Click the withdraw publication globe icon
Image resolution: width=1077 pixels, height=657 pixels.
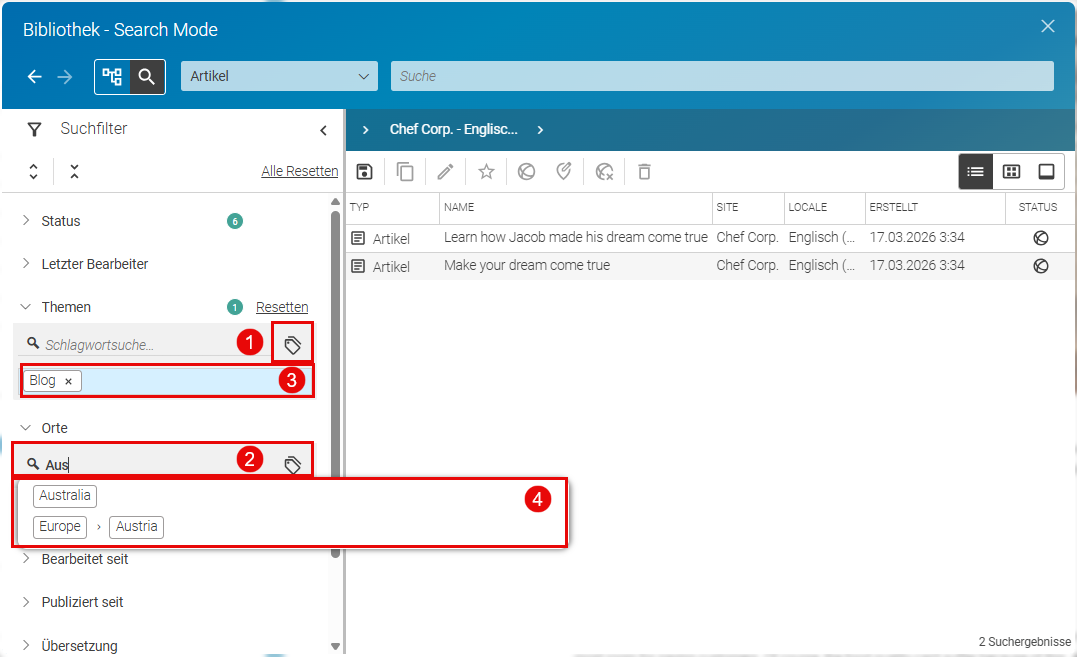[604, 172]
